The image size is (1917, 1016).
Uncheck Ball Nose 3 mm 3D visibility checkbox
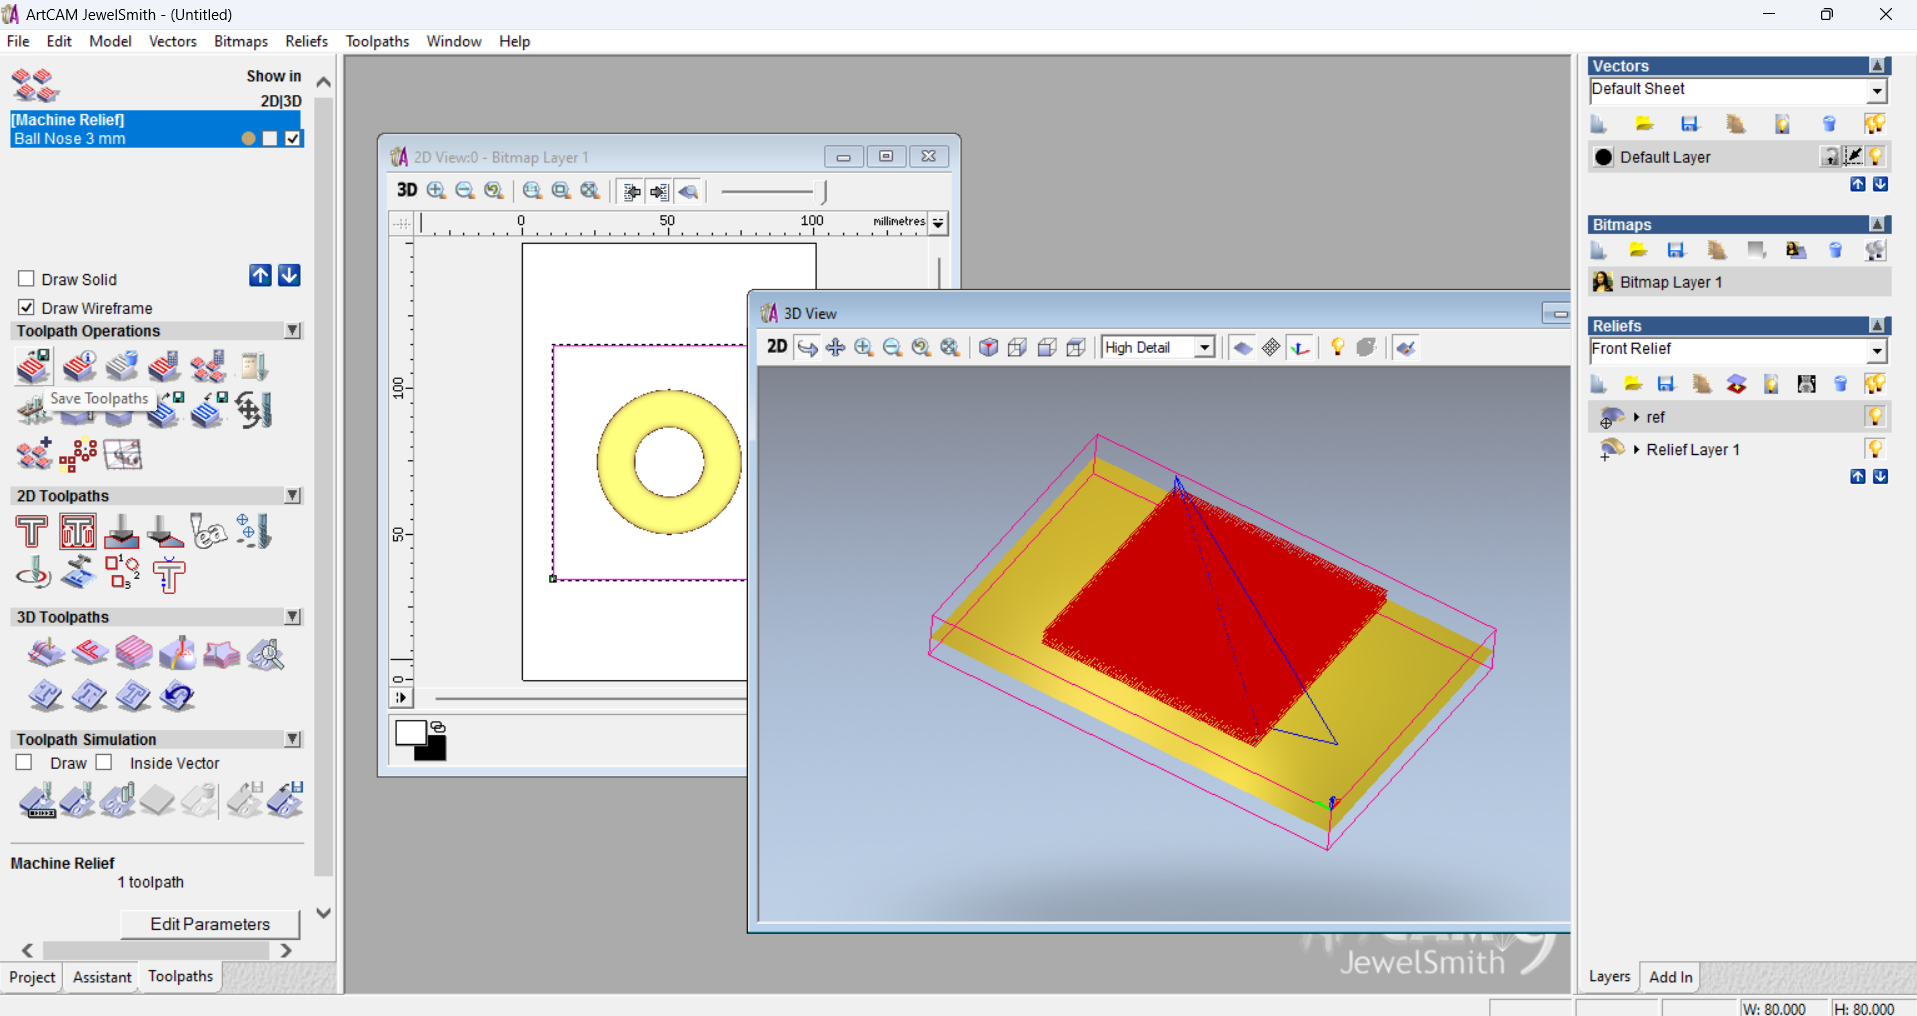[x=293, y=138]
